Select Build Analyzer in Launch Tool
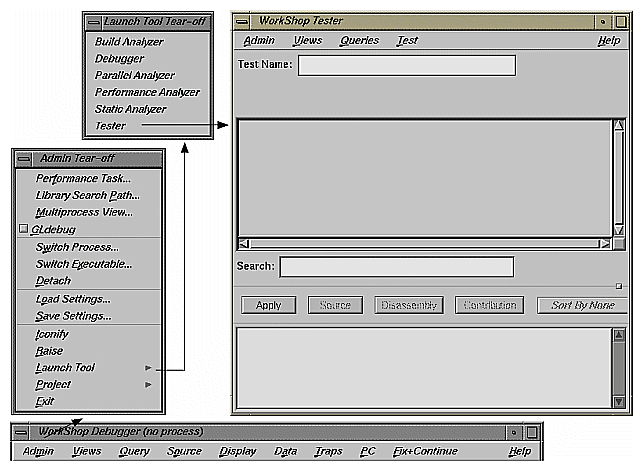This screenshot has height=471, width=643. click(x=129, y=42)
